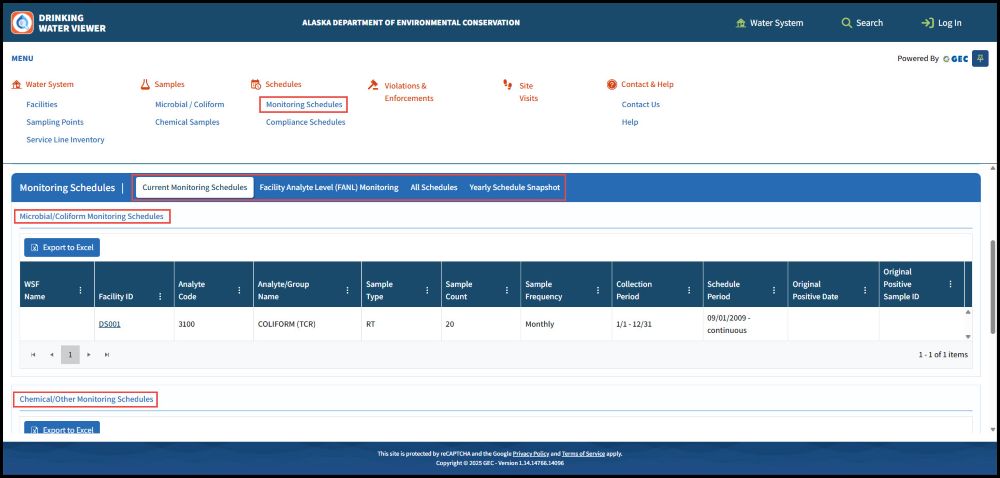Jump to the last page of results
1000x478 pixels.
click(107, 354)
